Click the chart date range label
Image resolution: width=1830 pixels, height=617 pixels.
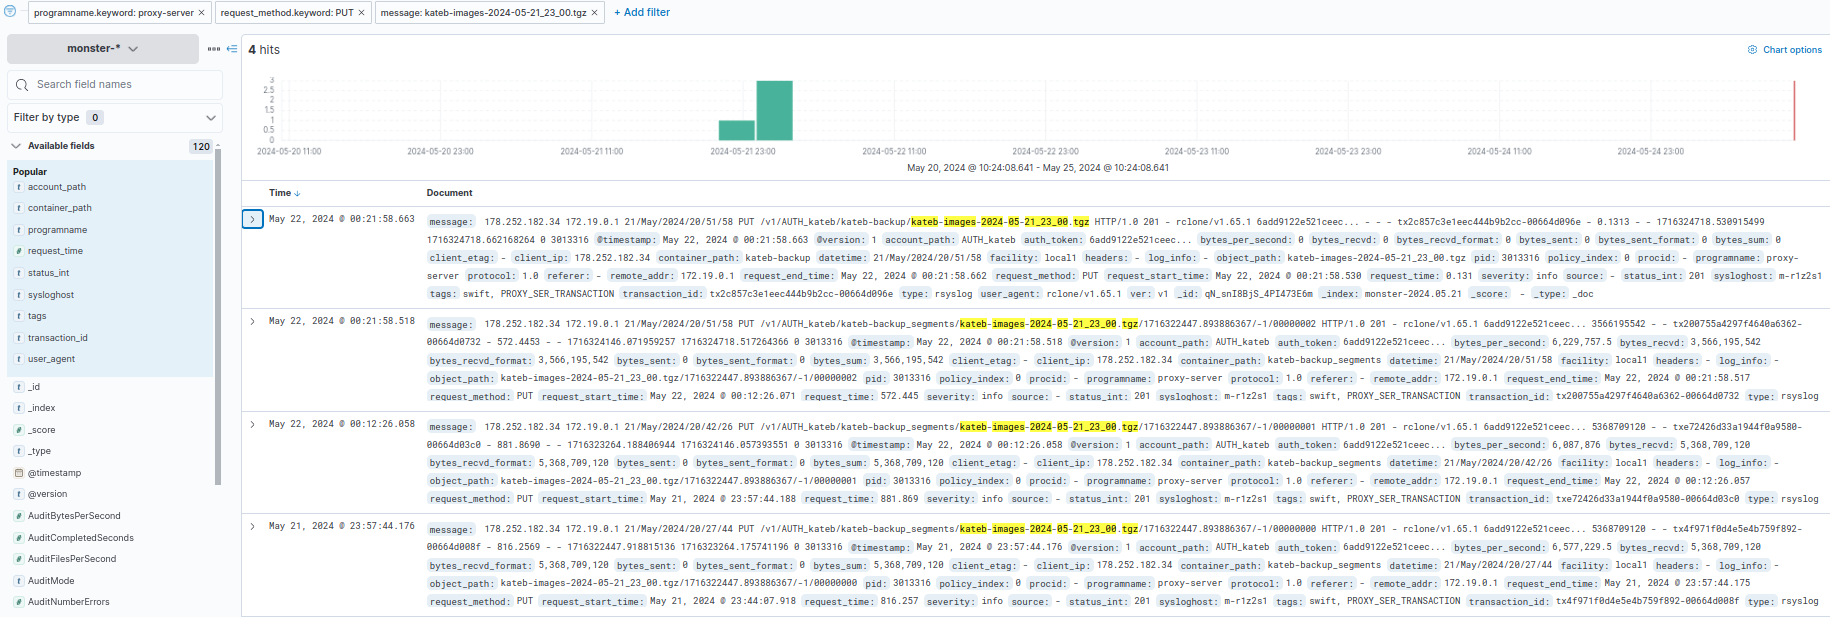click(x=1038, y=168)
